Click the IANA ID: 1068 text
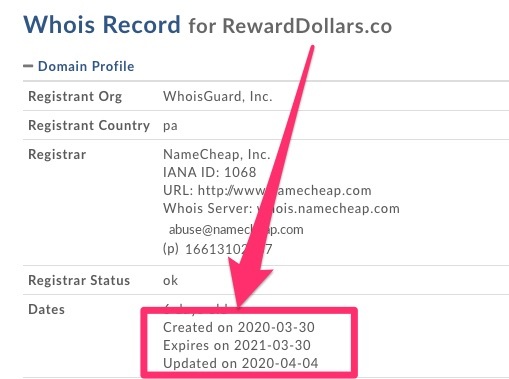509x379 pixels. pyautogui.click(x=210, y=172)
